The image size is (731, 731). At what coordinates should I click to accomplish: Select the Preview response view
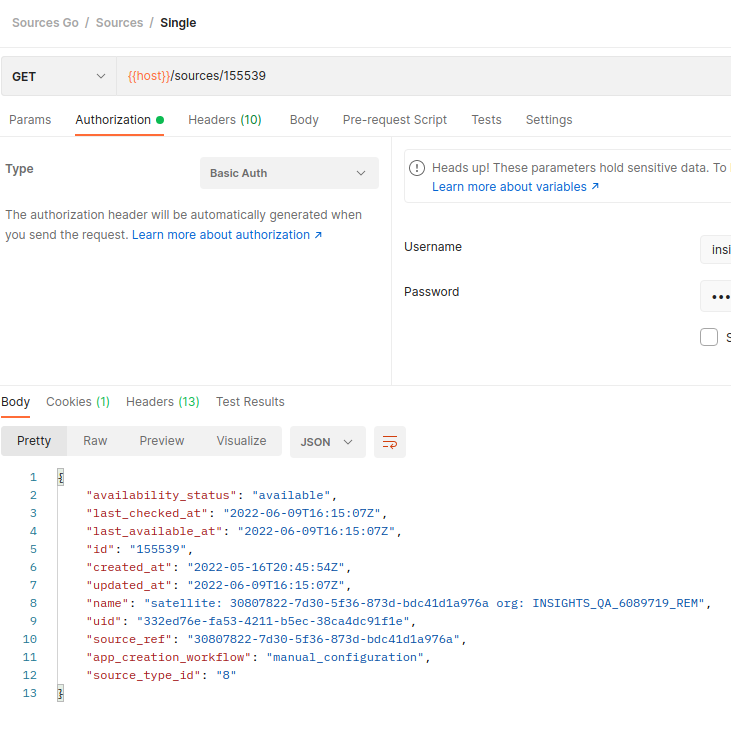pyautogui.click(x=162, y=441)
